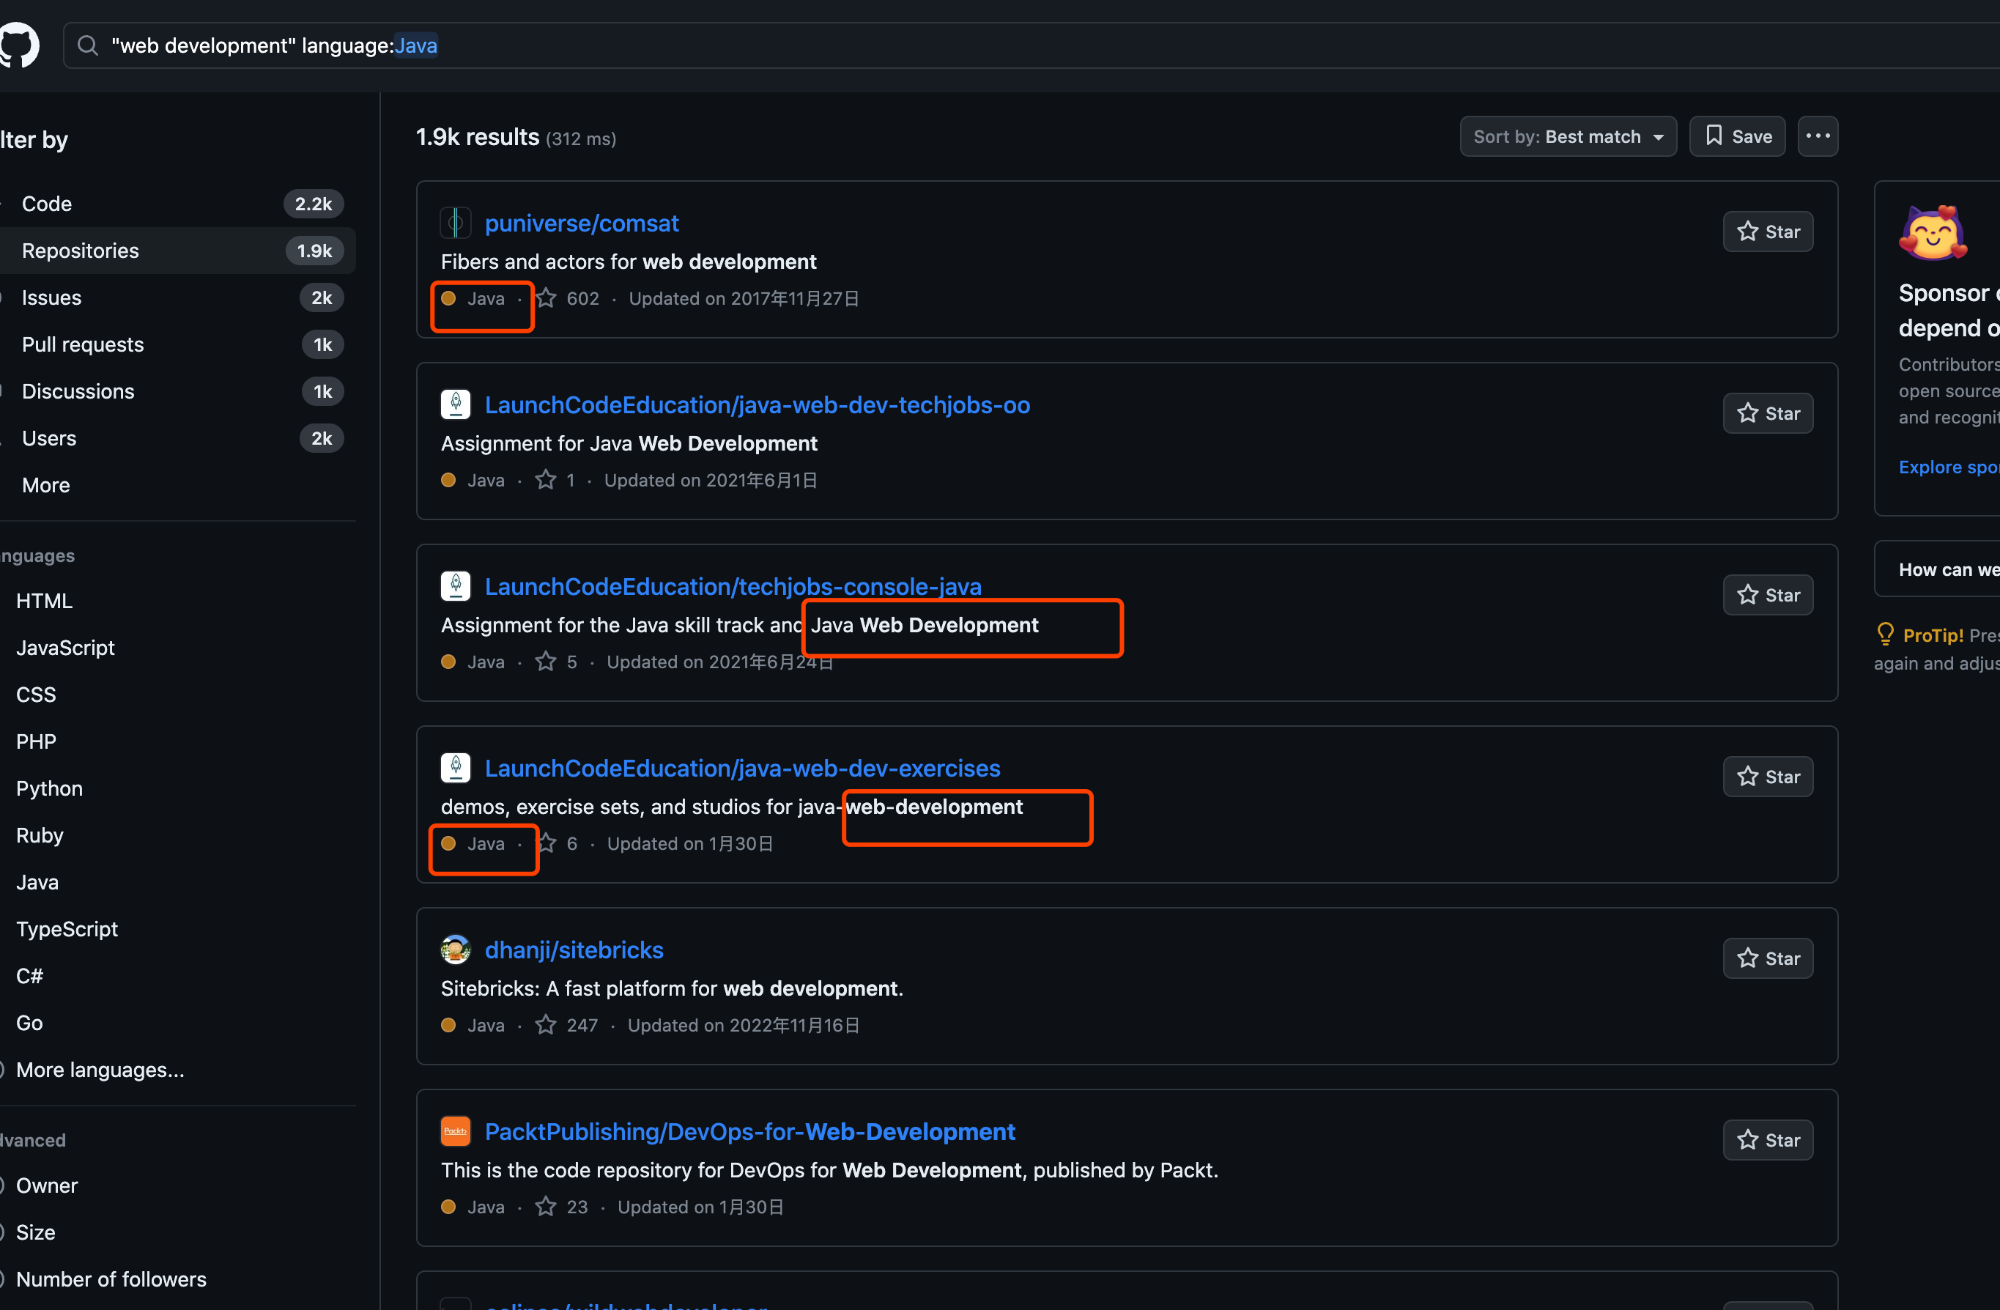Star the techjobs-console-java repository
The image size is (2000, 1310).
tap(1768, 596)
